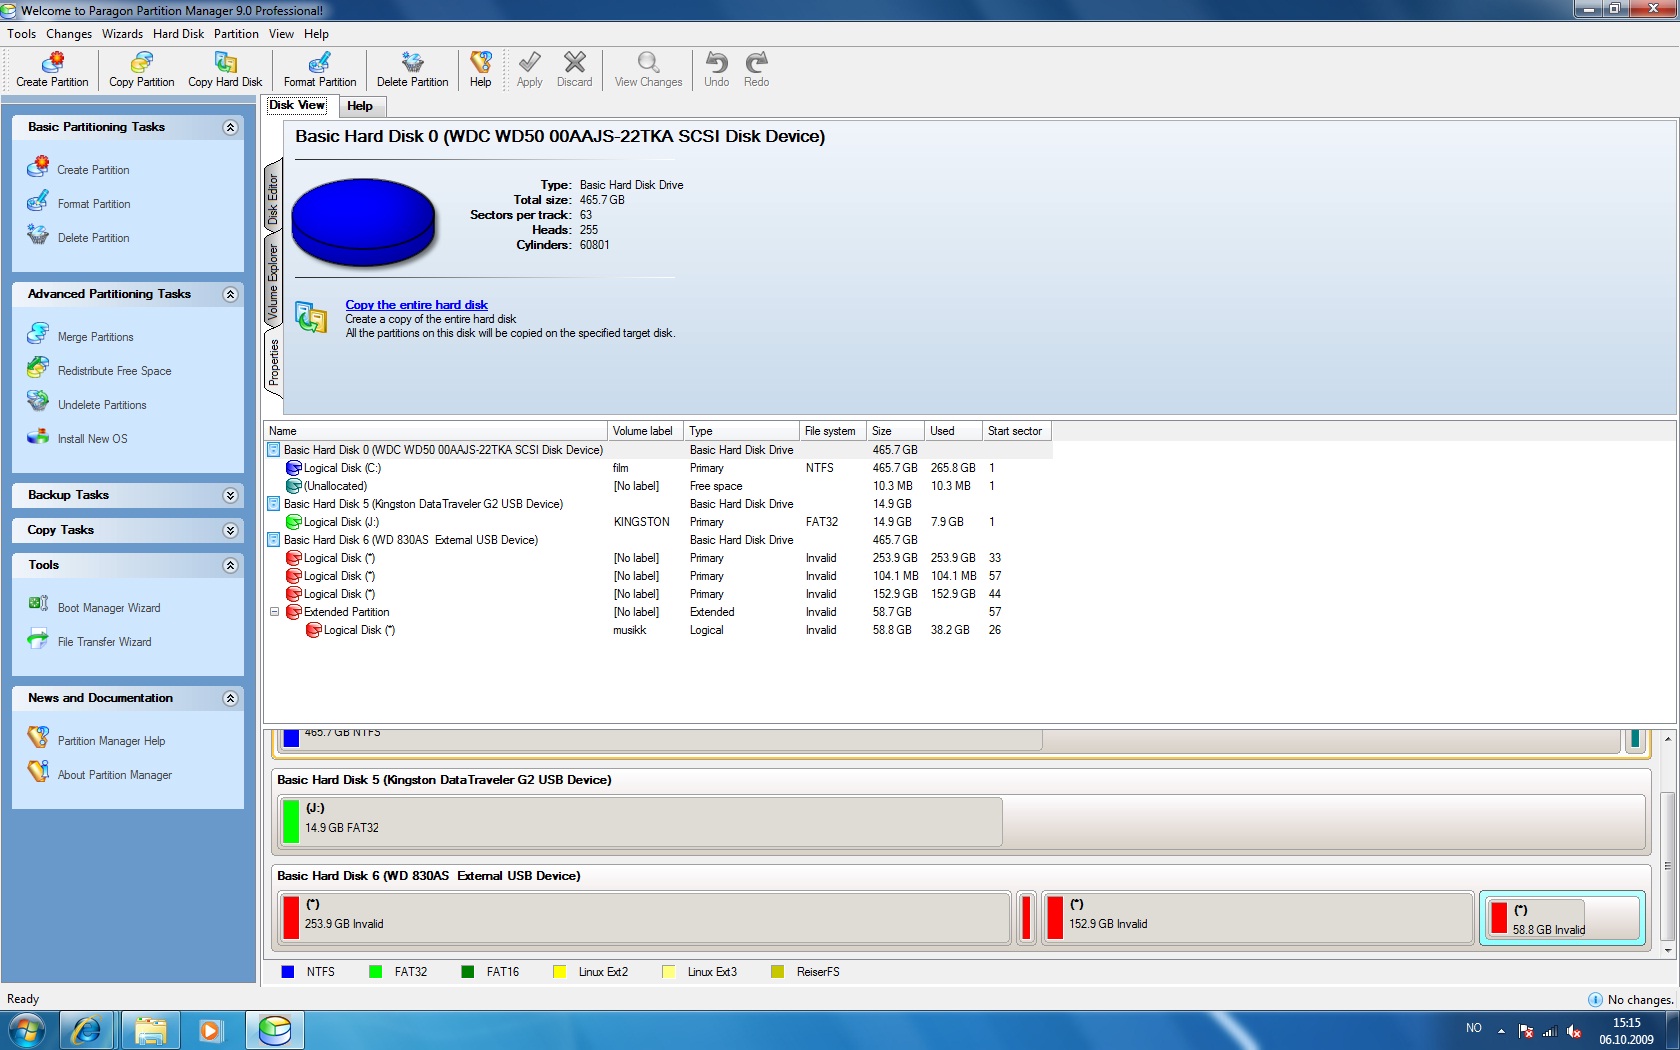Select Logical Disk (J:) row
Viewport: 1680px width, 1050px height.
[x=658, y=522]
